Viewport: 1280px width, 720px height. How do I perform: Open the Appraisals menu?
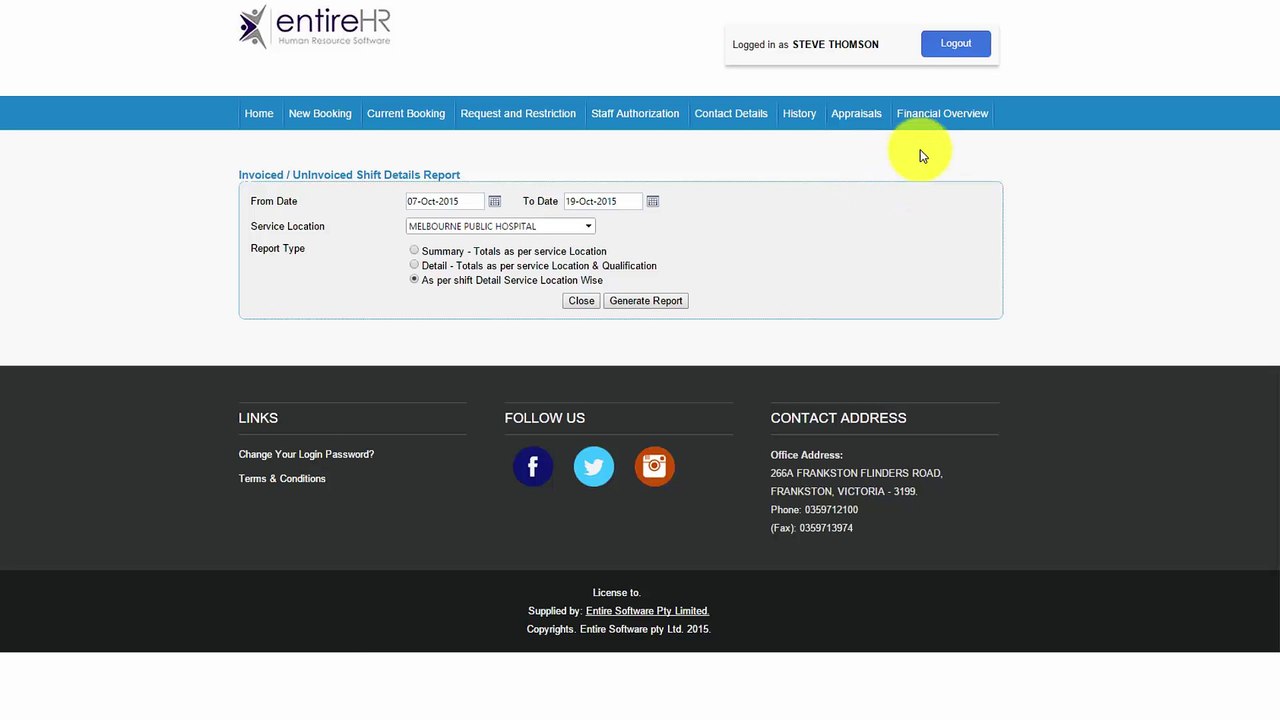click(x=856, y=113)
